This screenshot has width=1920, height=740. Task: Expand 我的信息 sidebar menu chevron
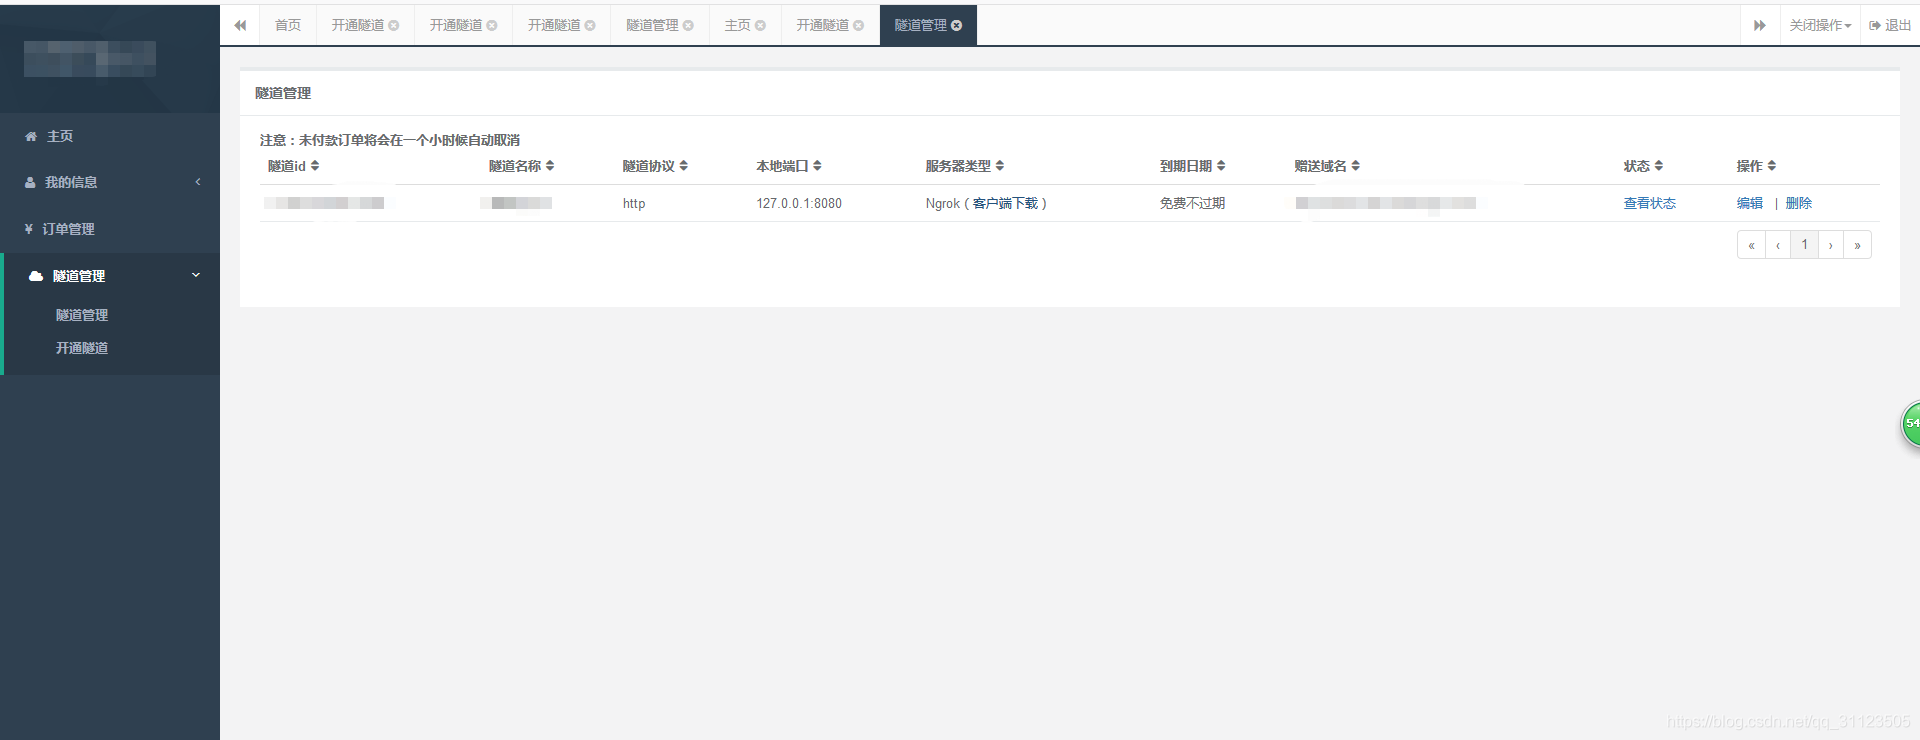click(x=198, y=182)
